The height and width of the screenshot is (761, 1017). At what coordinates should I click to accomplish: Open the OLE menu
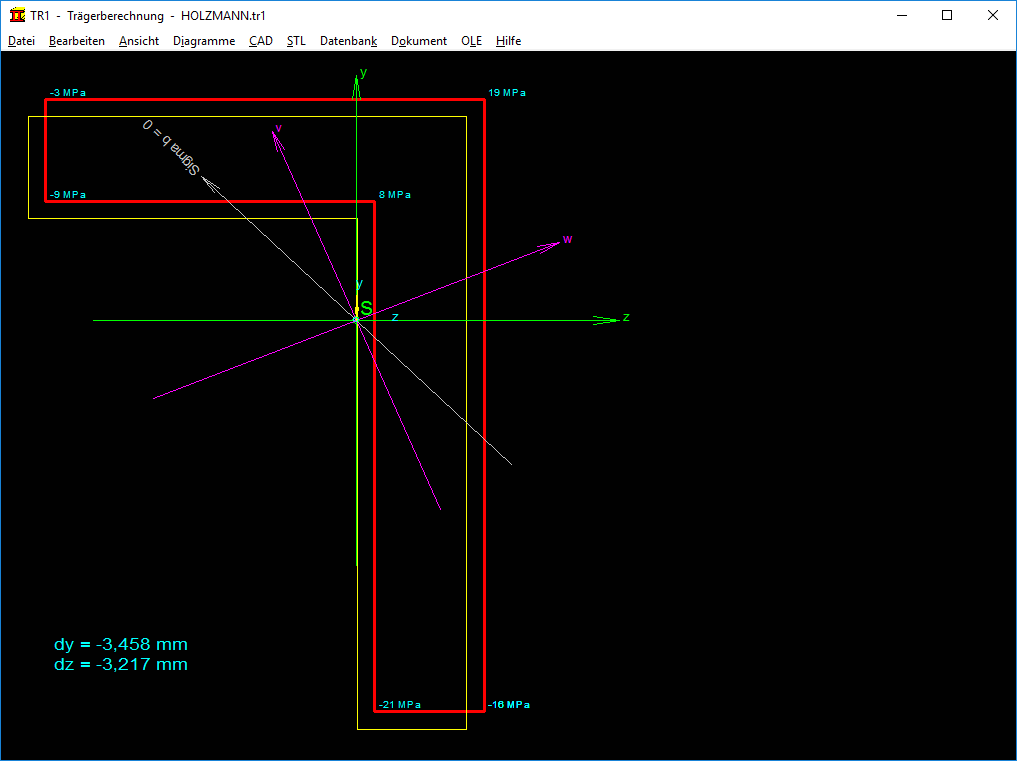tap(471, 41)
